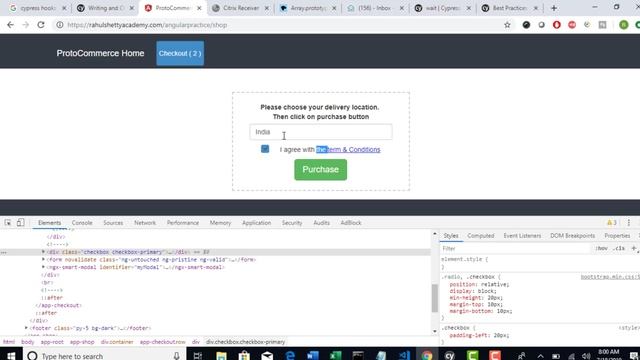Viewport: 640px width, 360px height.
Task: Click the DevTools warnings count indicator
Action: pyautogui.click(x=612, y=223)
